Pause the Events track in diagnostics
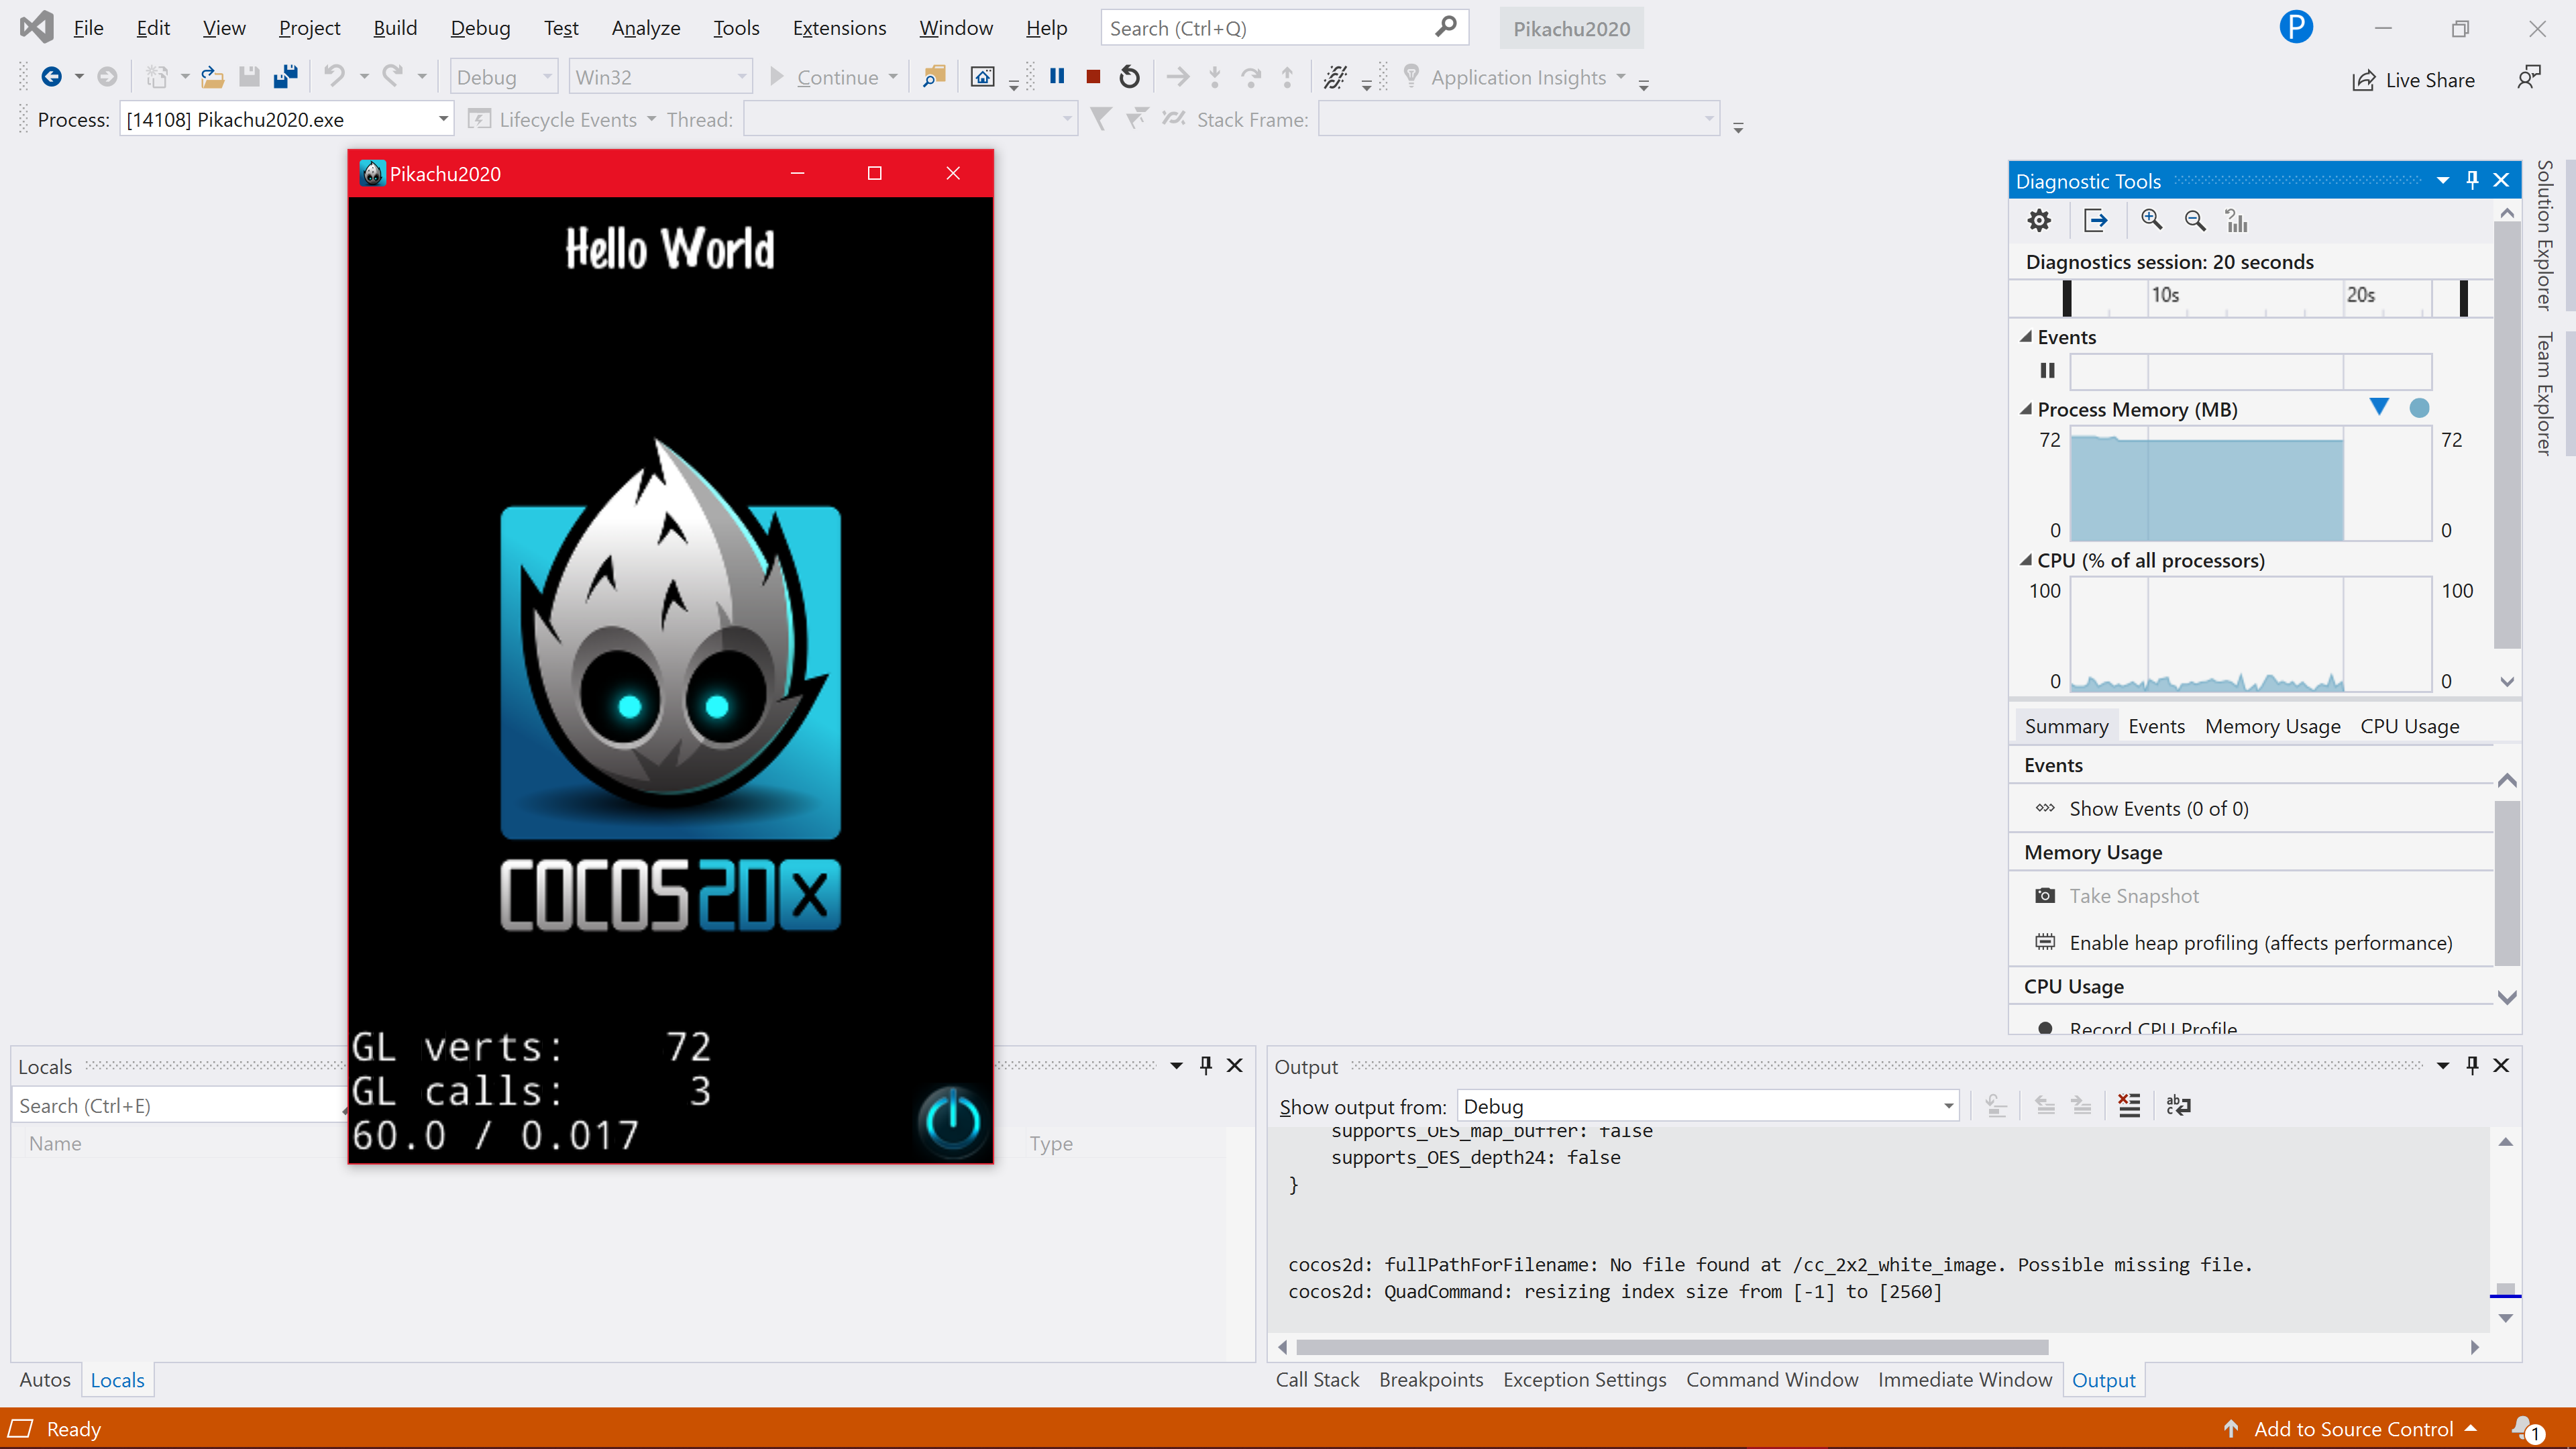This screenshot has width=2576, height=1449. click(2047, 371)
